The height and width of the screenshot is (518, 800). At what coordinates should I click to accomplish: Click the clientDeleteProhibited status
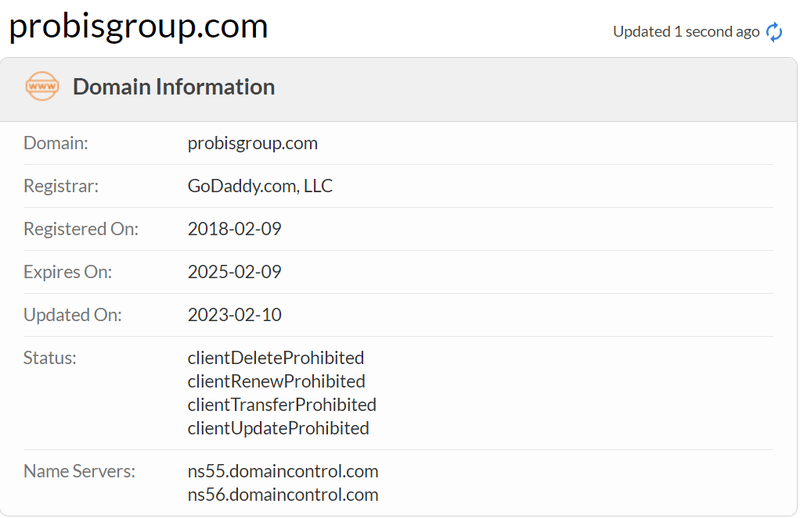click(275, 357)
